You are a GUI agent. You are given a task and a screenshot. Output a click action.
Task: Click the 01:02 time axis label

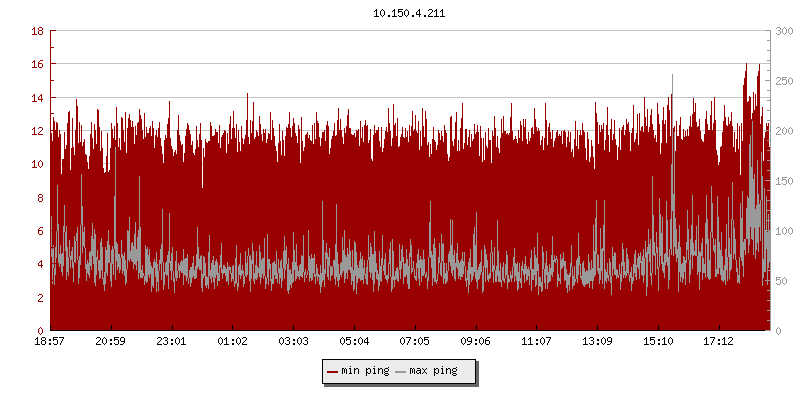click(x=233, y=342)
